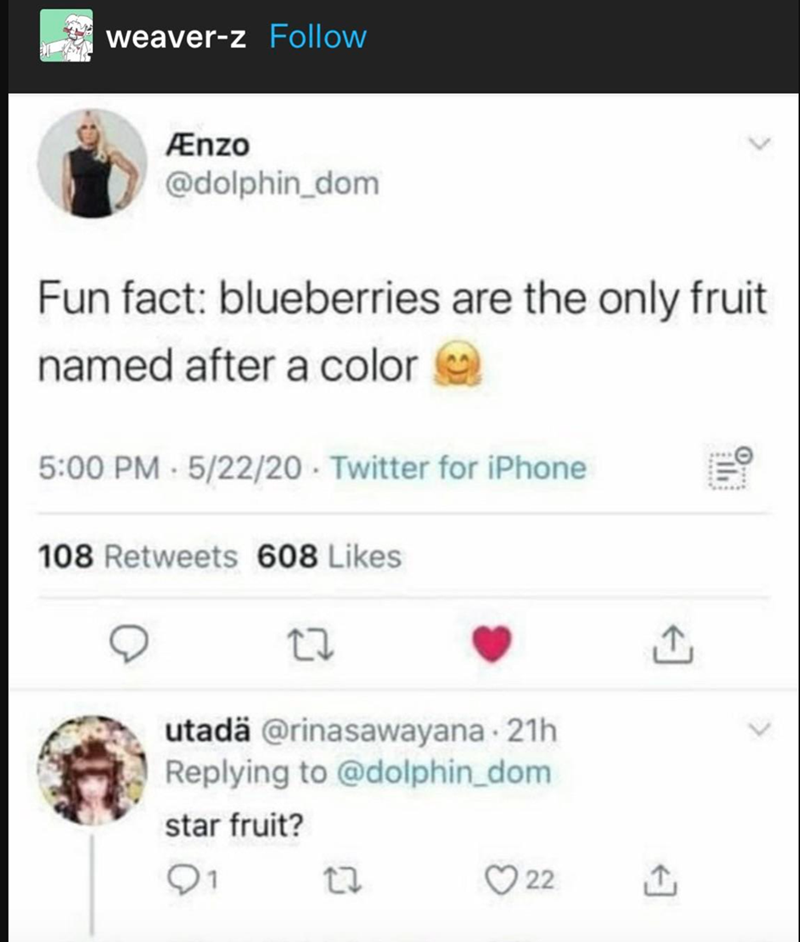Open Ænzo's profile picture
Screen dimensions: 800x942
click(92, 162)
